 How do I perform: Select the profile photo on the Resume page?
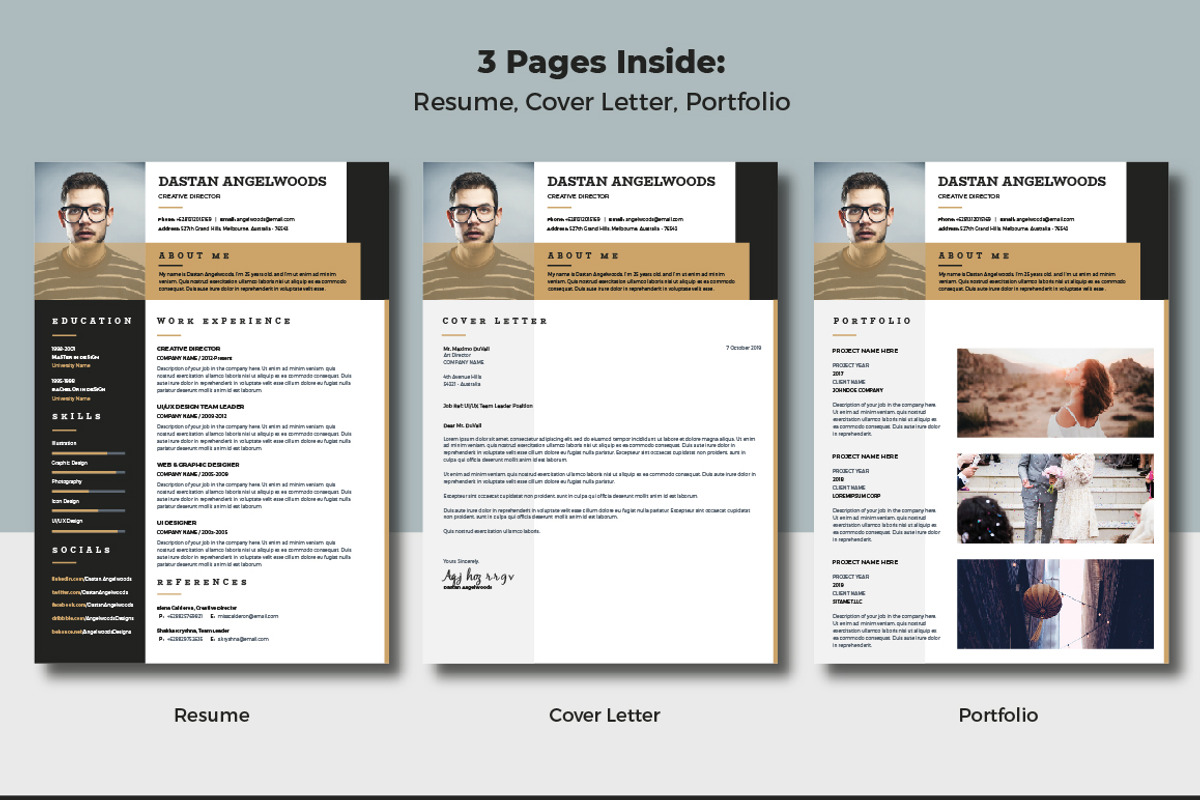90,230
